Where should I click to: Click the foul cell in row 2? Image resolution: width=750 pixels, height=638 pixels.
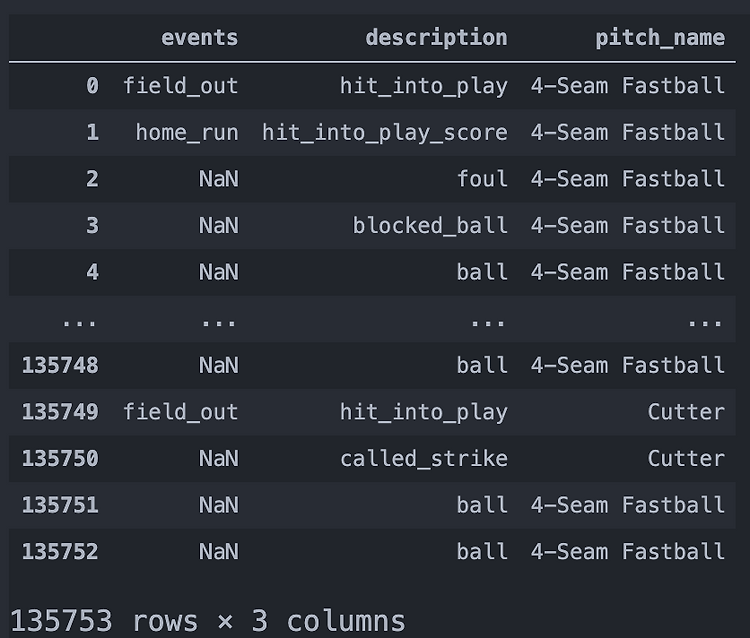(x=482, y=179)
